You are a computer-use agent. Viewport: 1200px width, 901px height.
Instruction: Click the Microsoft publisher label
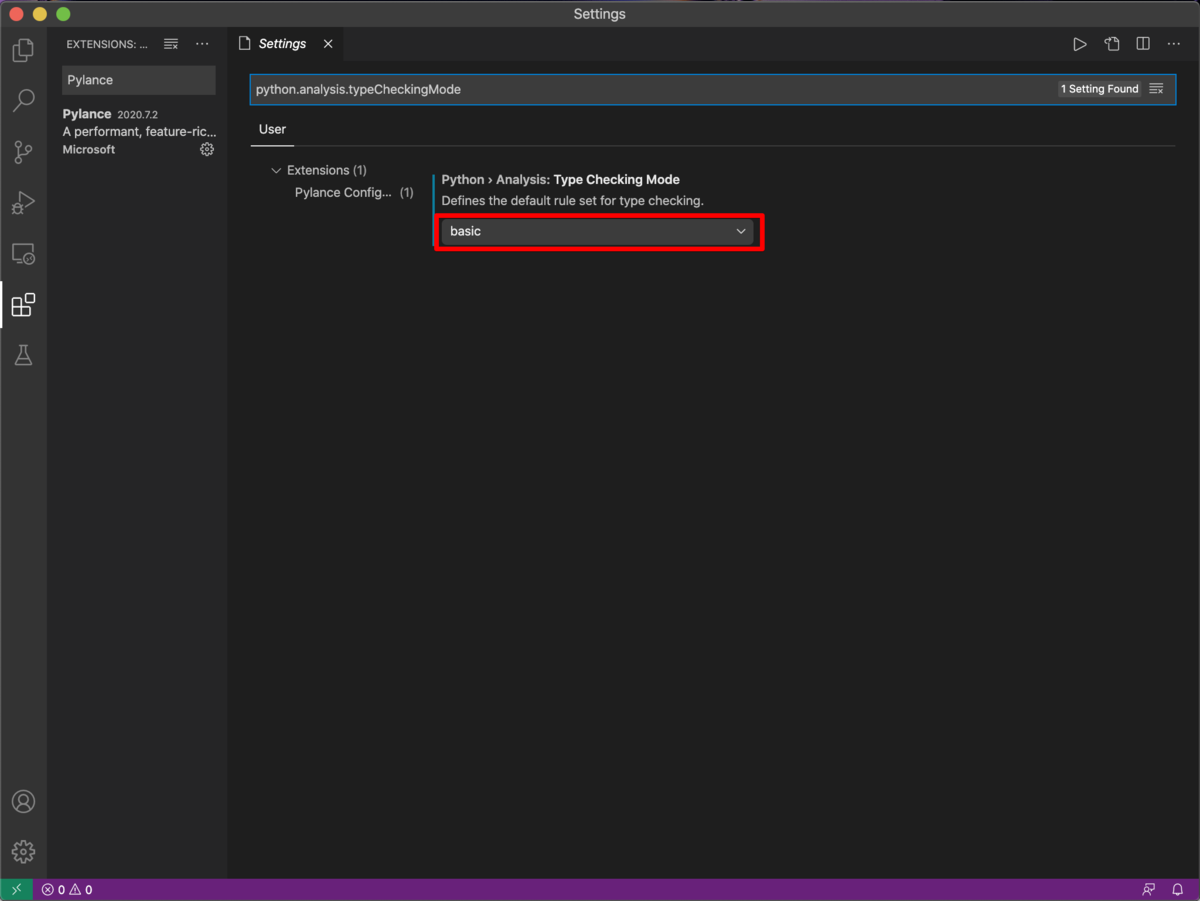point(89,149)
